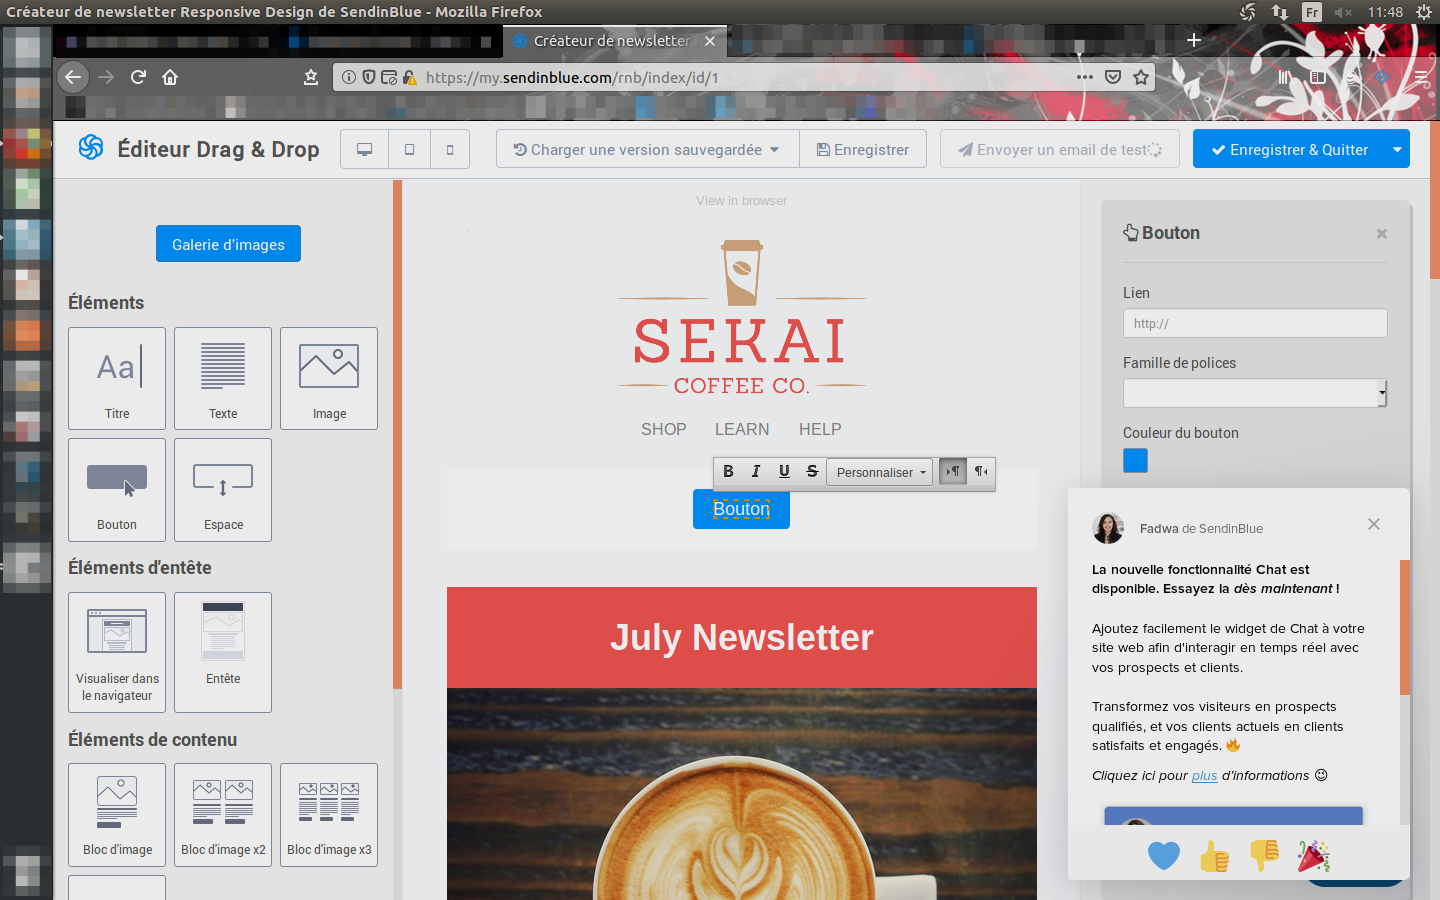Viewport: 1440px width, 900px height.
Task: Click the plus link in chat message
Action: tap(1204, 776)
